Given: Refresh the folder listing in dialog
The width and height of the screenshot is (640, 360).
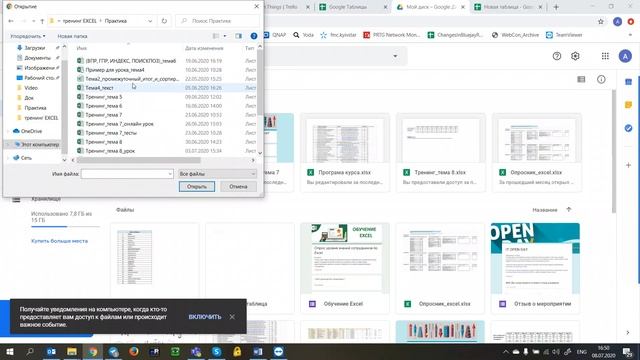Looking at the screenshot, I should tap(164, 21).
